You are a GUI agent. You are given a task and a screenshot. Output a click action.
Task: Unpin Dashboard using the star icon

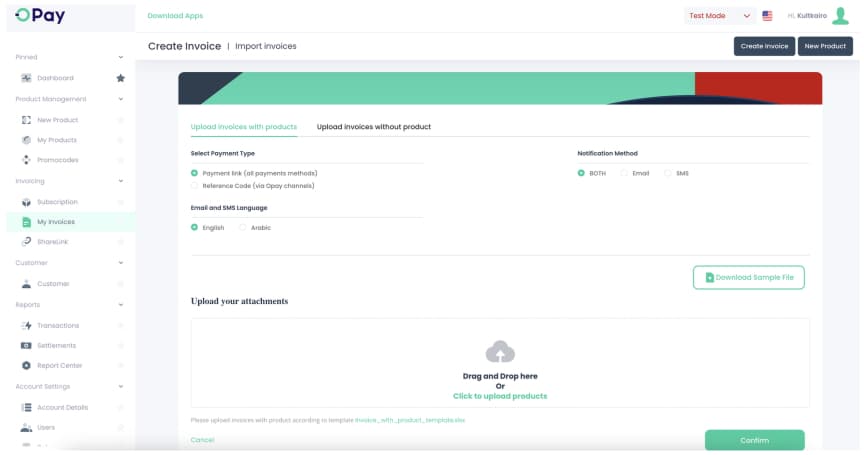pyautogui.click(x=121, y=78)
